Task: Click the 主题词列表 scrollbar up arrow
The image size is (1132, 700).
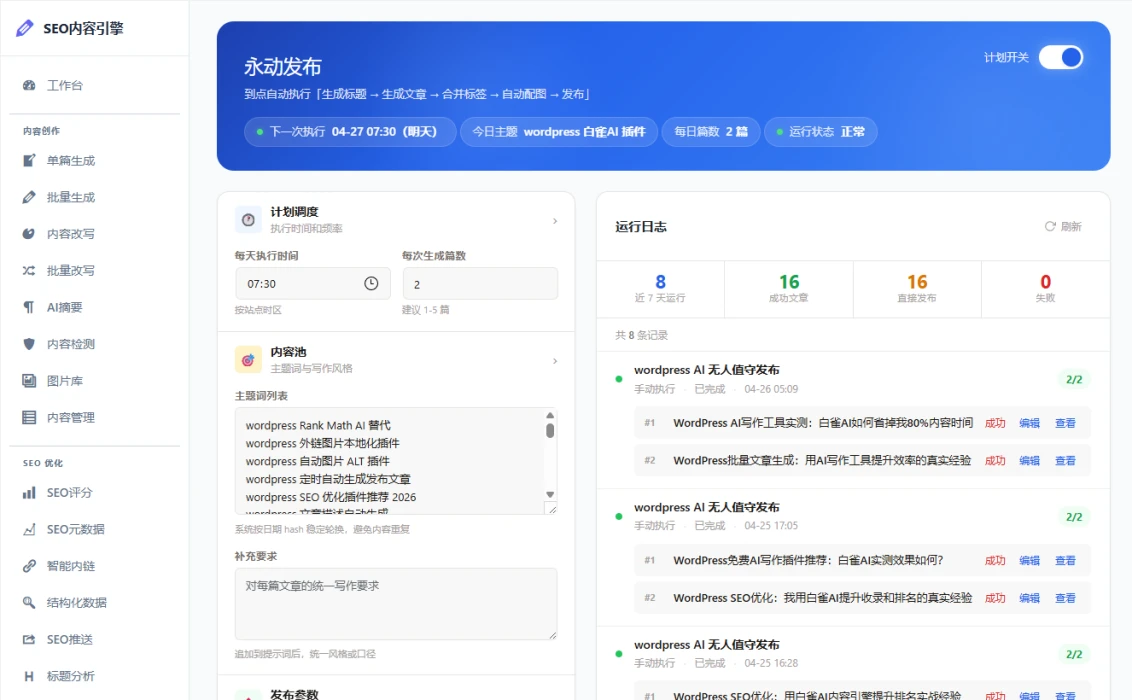Action: click(x=550, y=416)
